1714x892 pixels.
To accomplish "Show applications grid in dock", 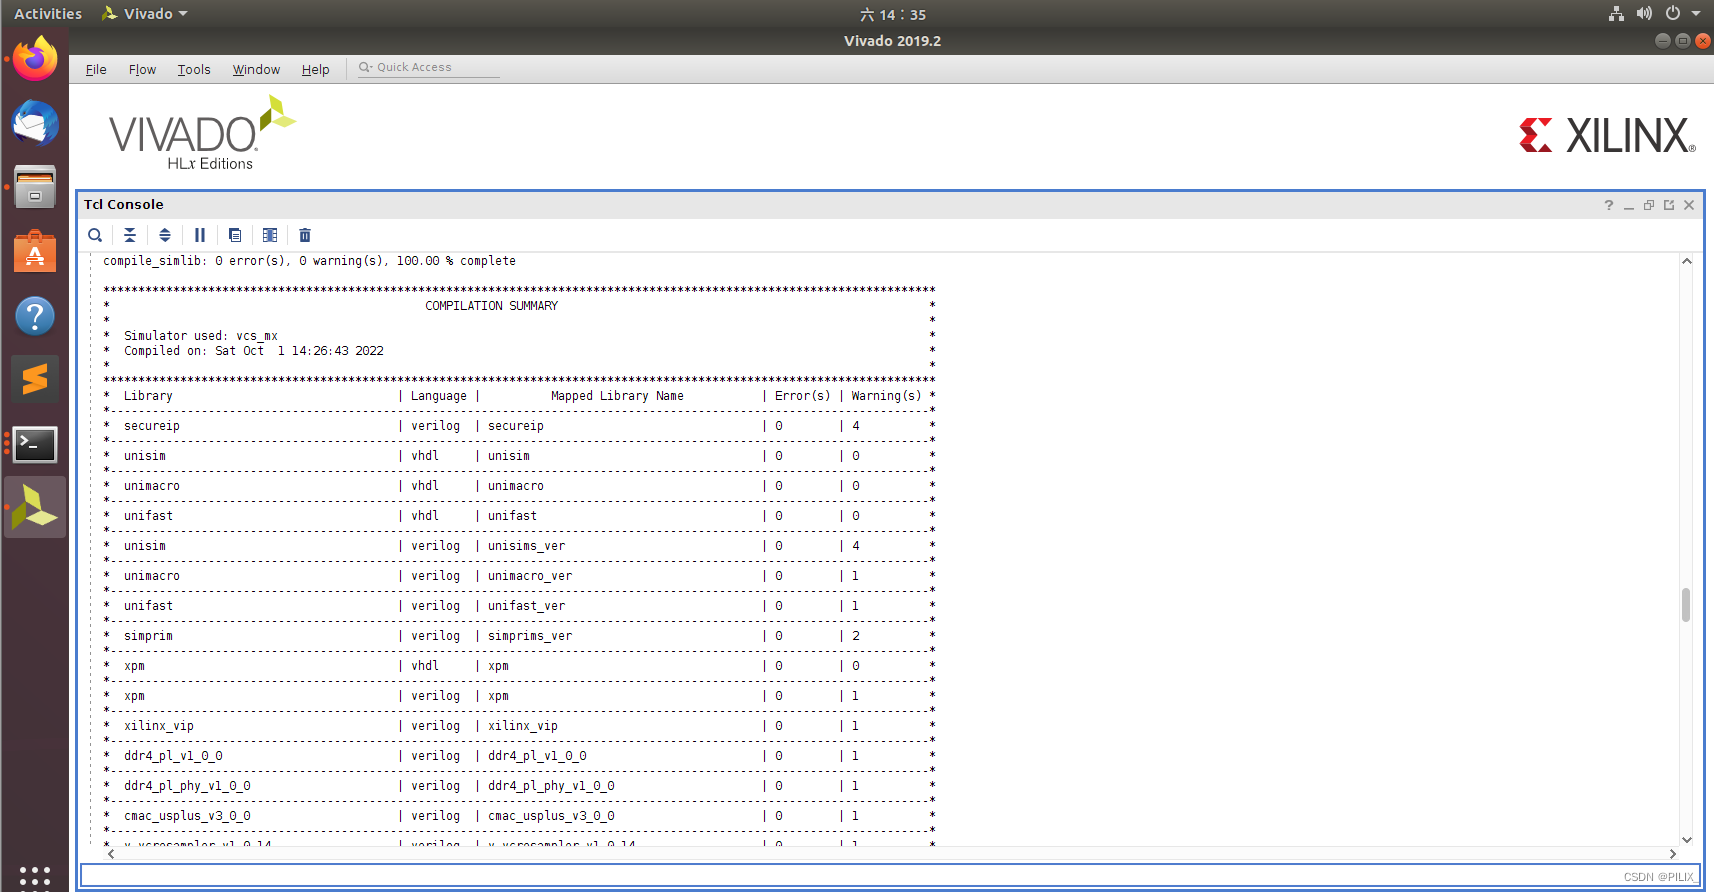I will pyautogui.click(x=35, y=876).
